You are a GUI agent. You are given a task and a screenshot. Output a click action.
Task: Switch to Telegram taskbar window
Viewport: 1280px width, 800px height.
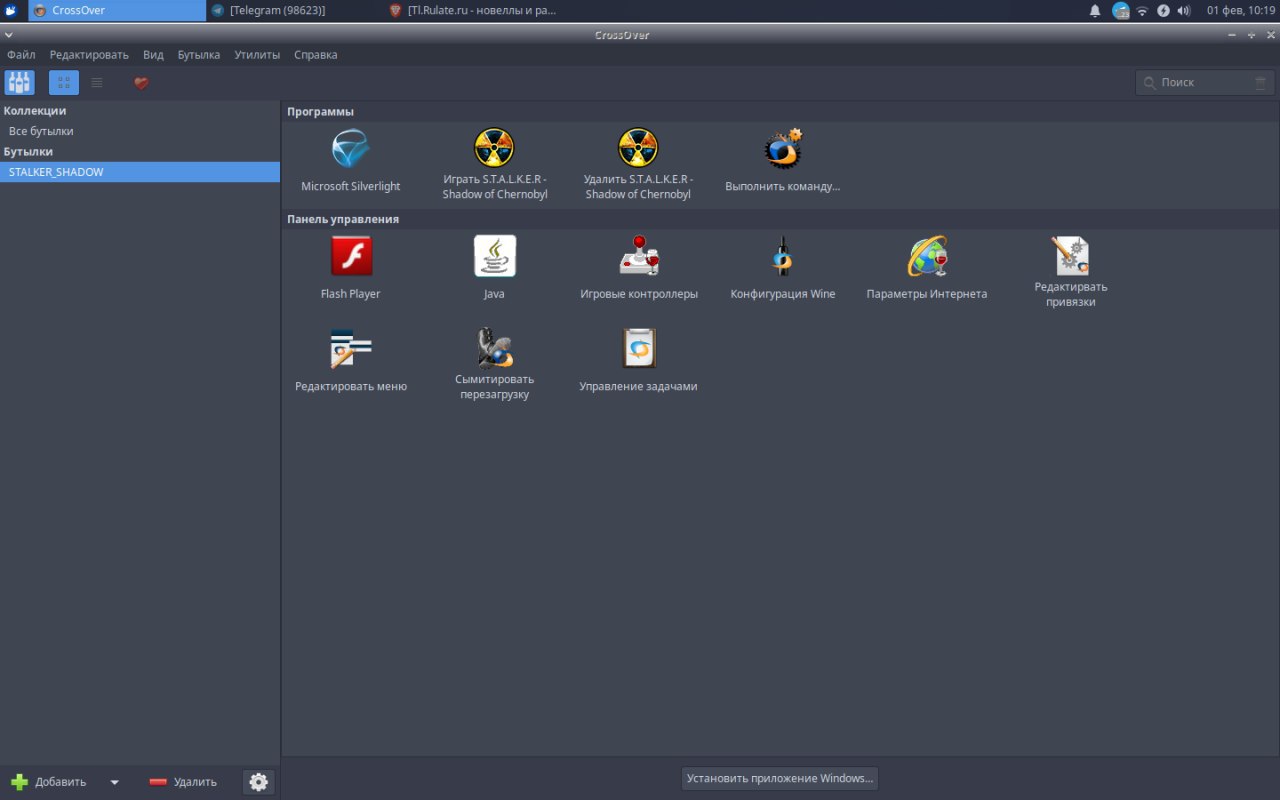295,10
